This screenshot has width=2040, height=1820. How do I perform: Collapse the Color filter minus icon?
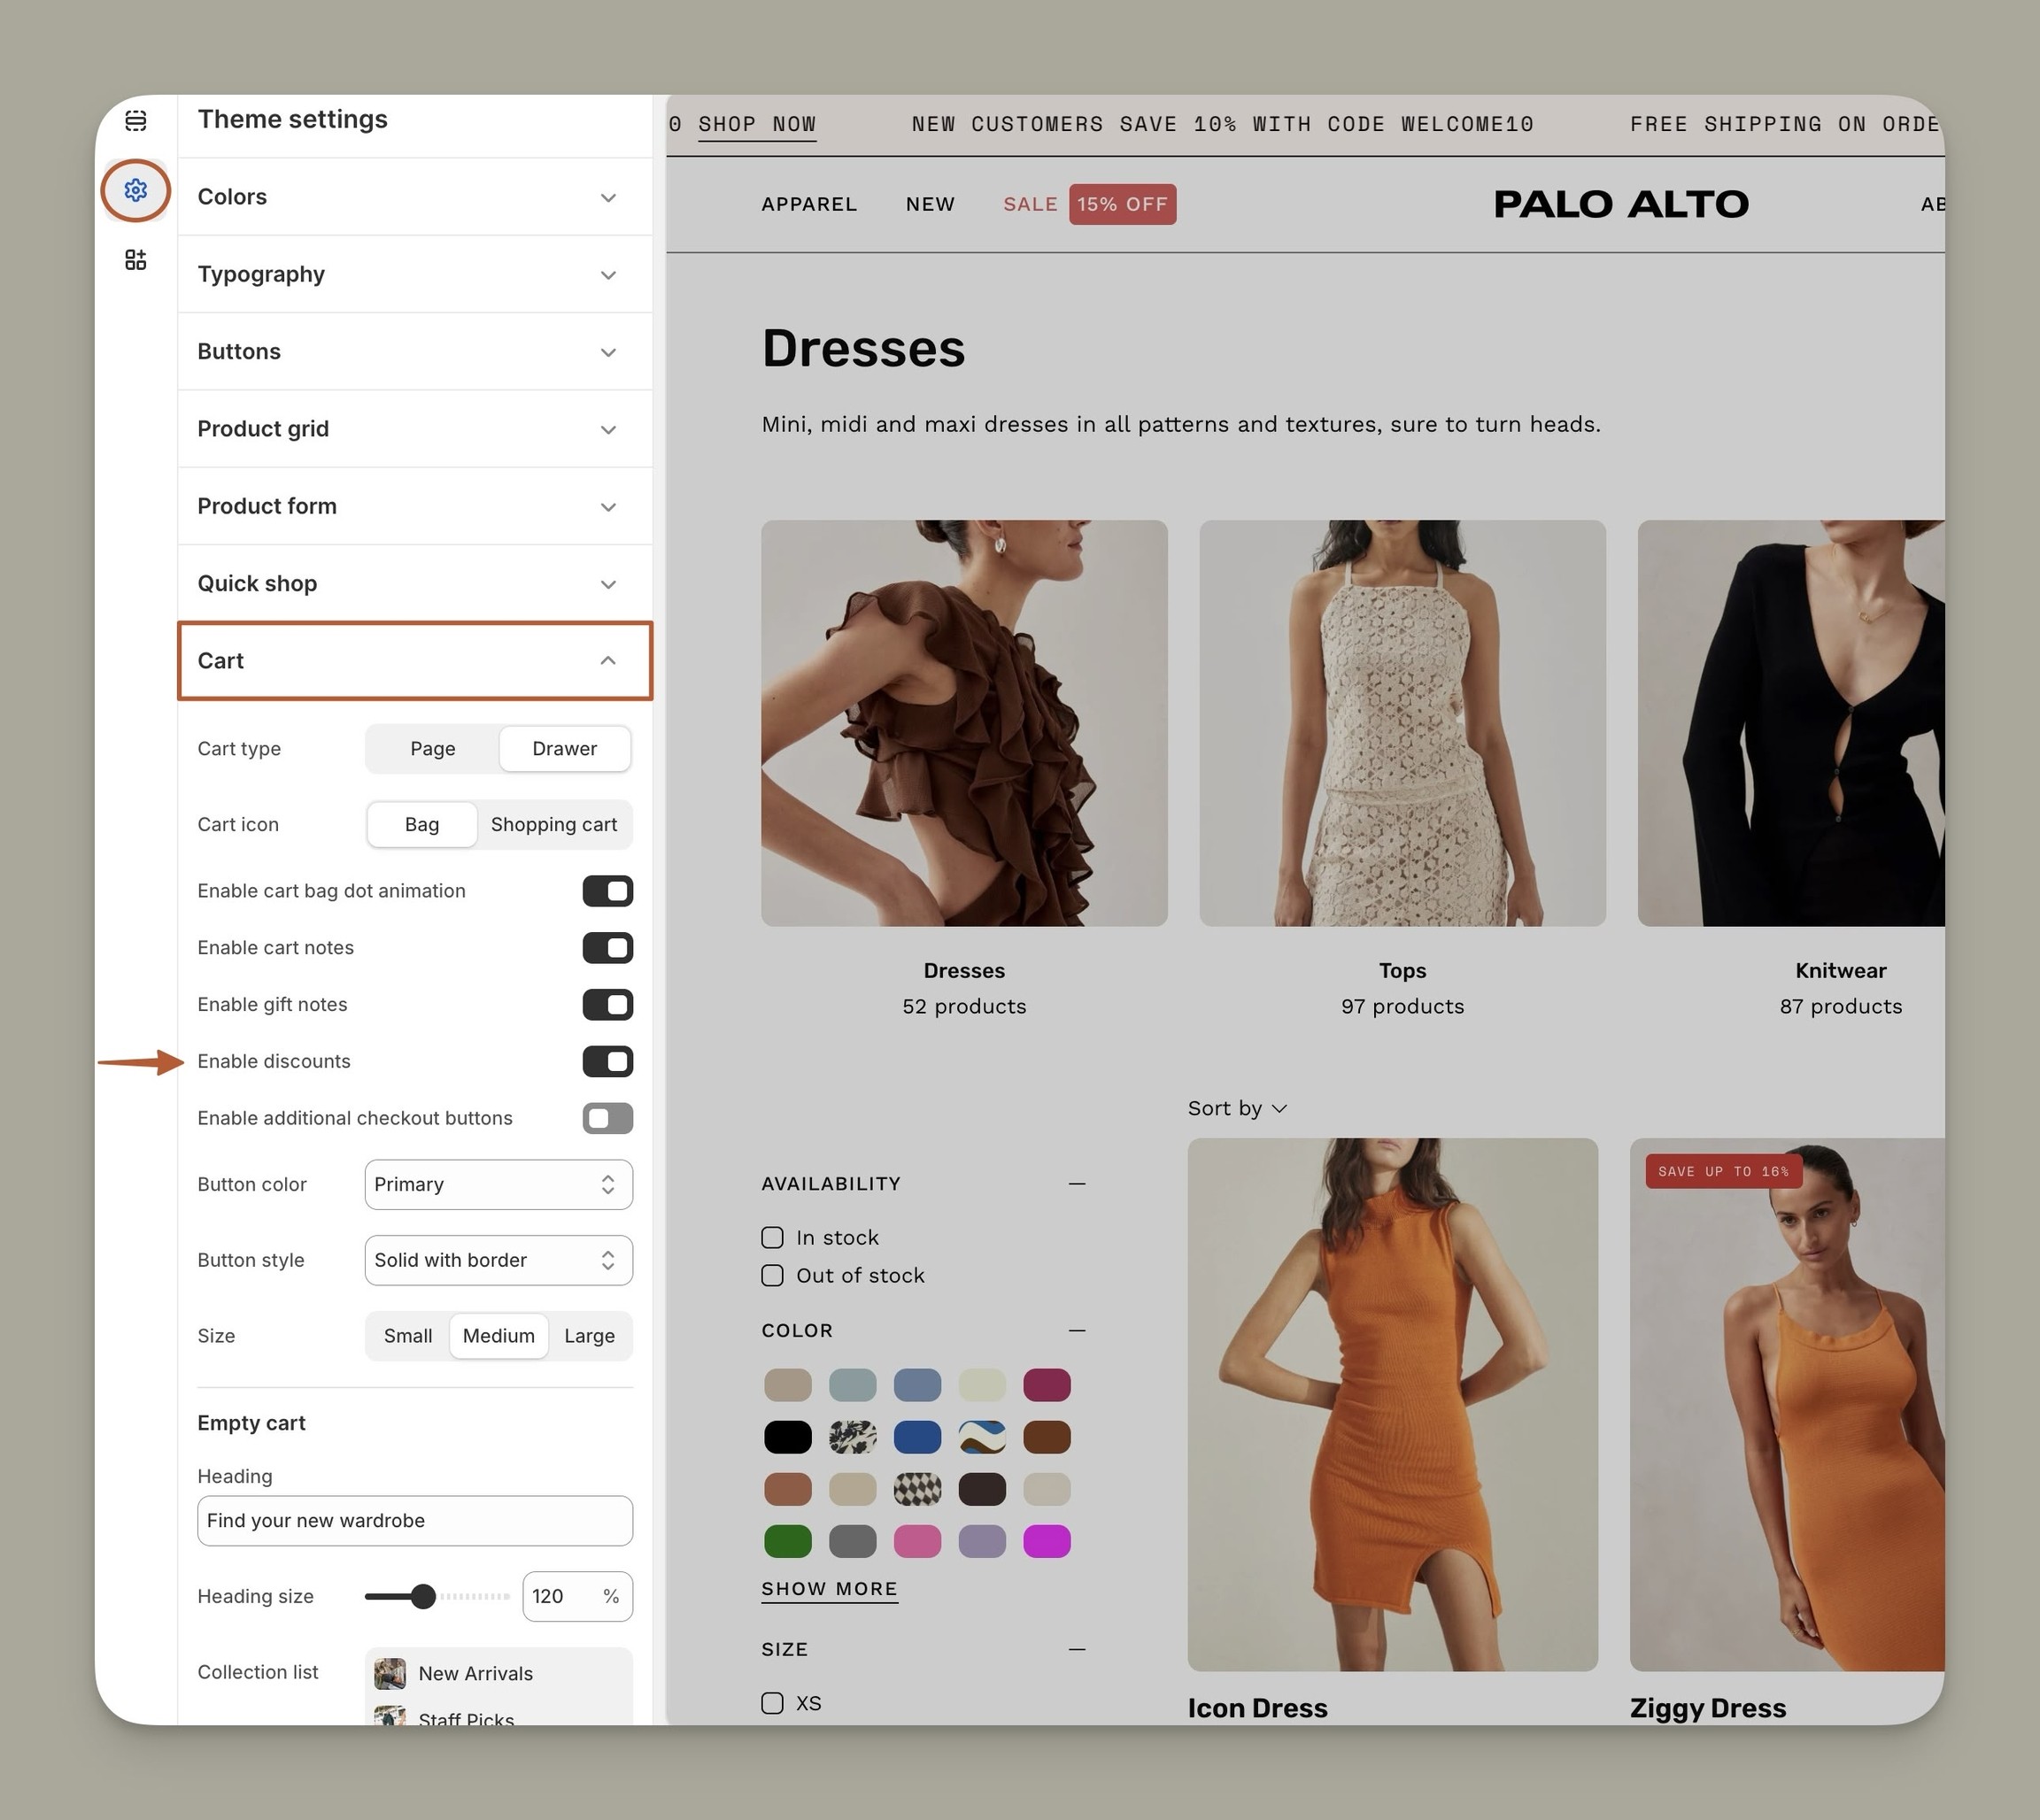pos(1076,1330)
